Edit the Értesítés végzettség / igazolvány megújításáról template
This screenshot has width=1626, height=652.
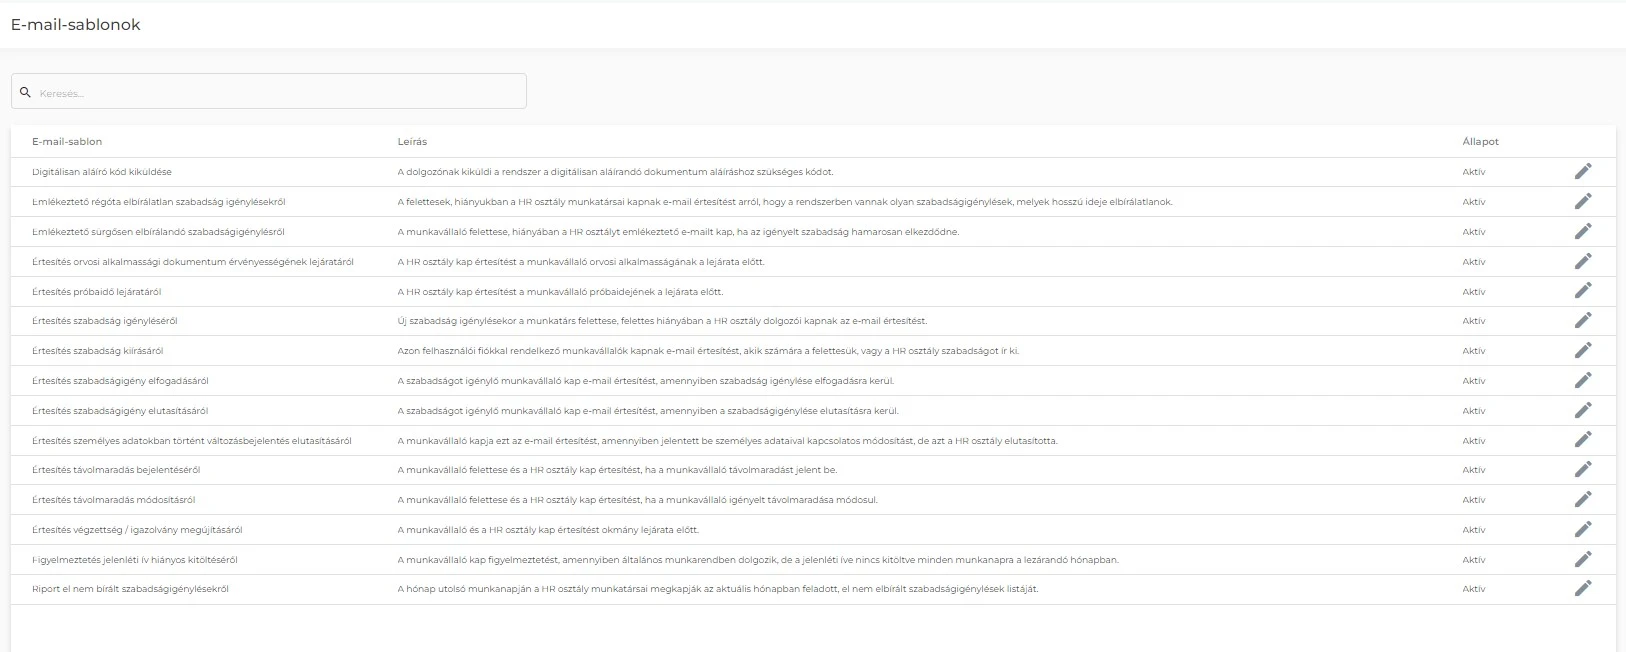[x=1583, y=529]
